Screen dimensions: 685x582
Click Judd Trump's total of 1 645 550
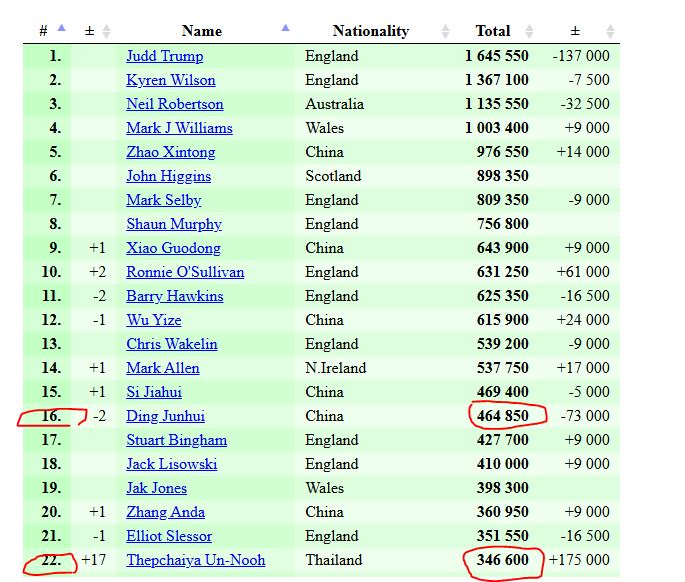[497, 56]
